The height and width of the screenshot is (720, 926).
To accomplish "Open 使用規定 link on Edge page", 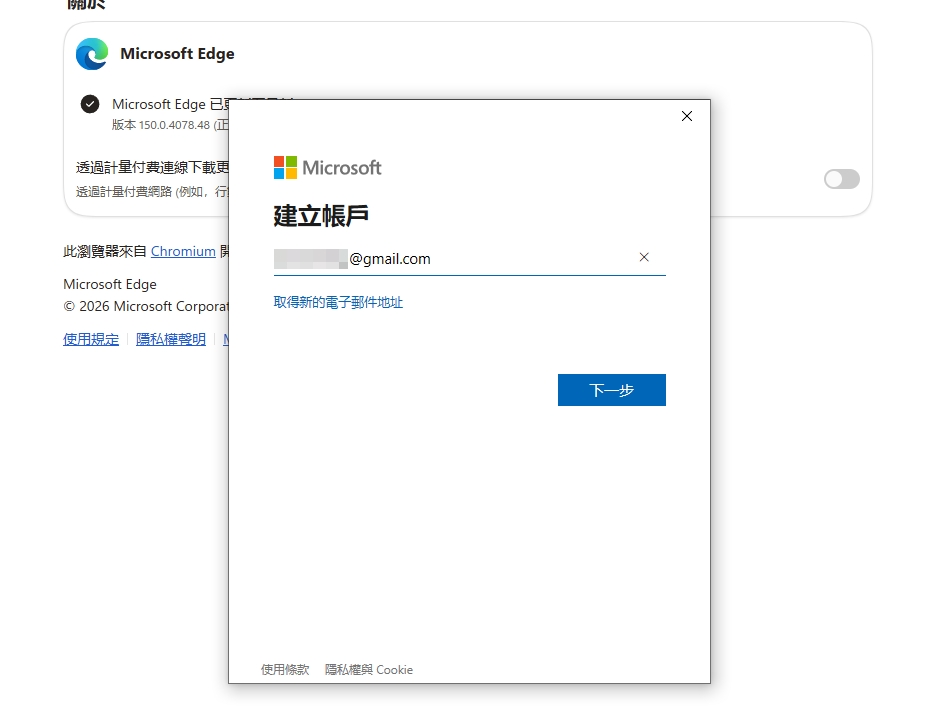I will click(x=91, y=339).
